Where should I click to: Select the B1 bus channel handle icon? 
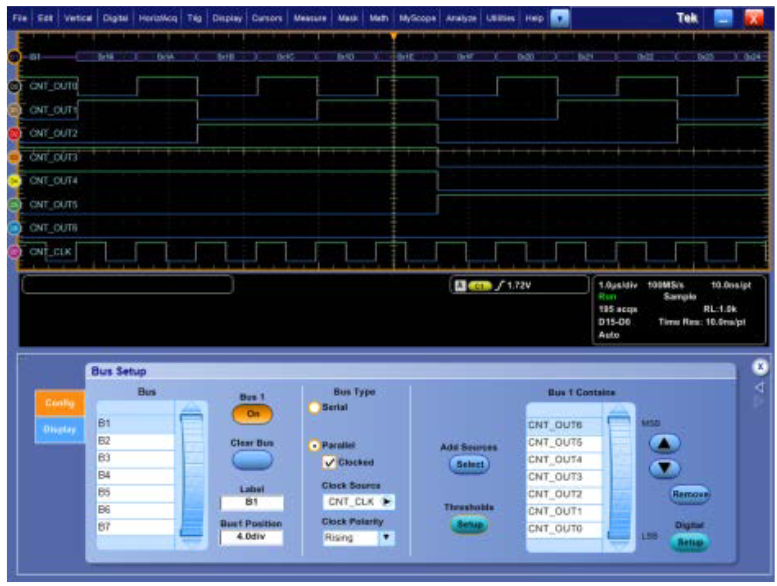click(14, 57)
